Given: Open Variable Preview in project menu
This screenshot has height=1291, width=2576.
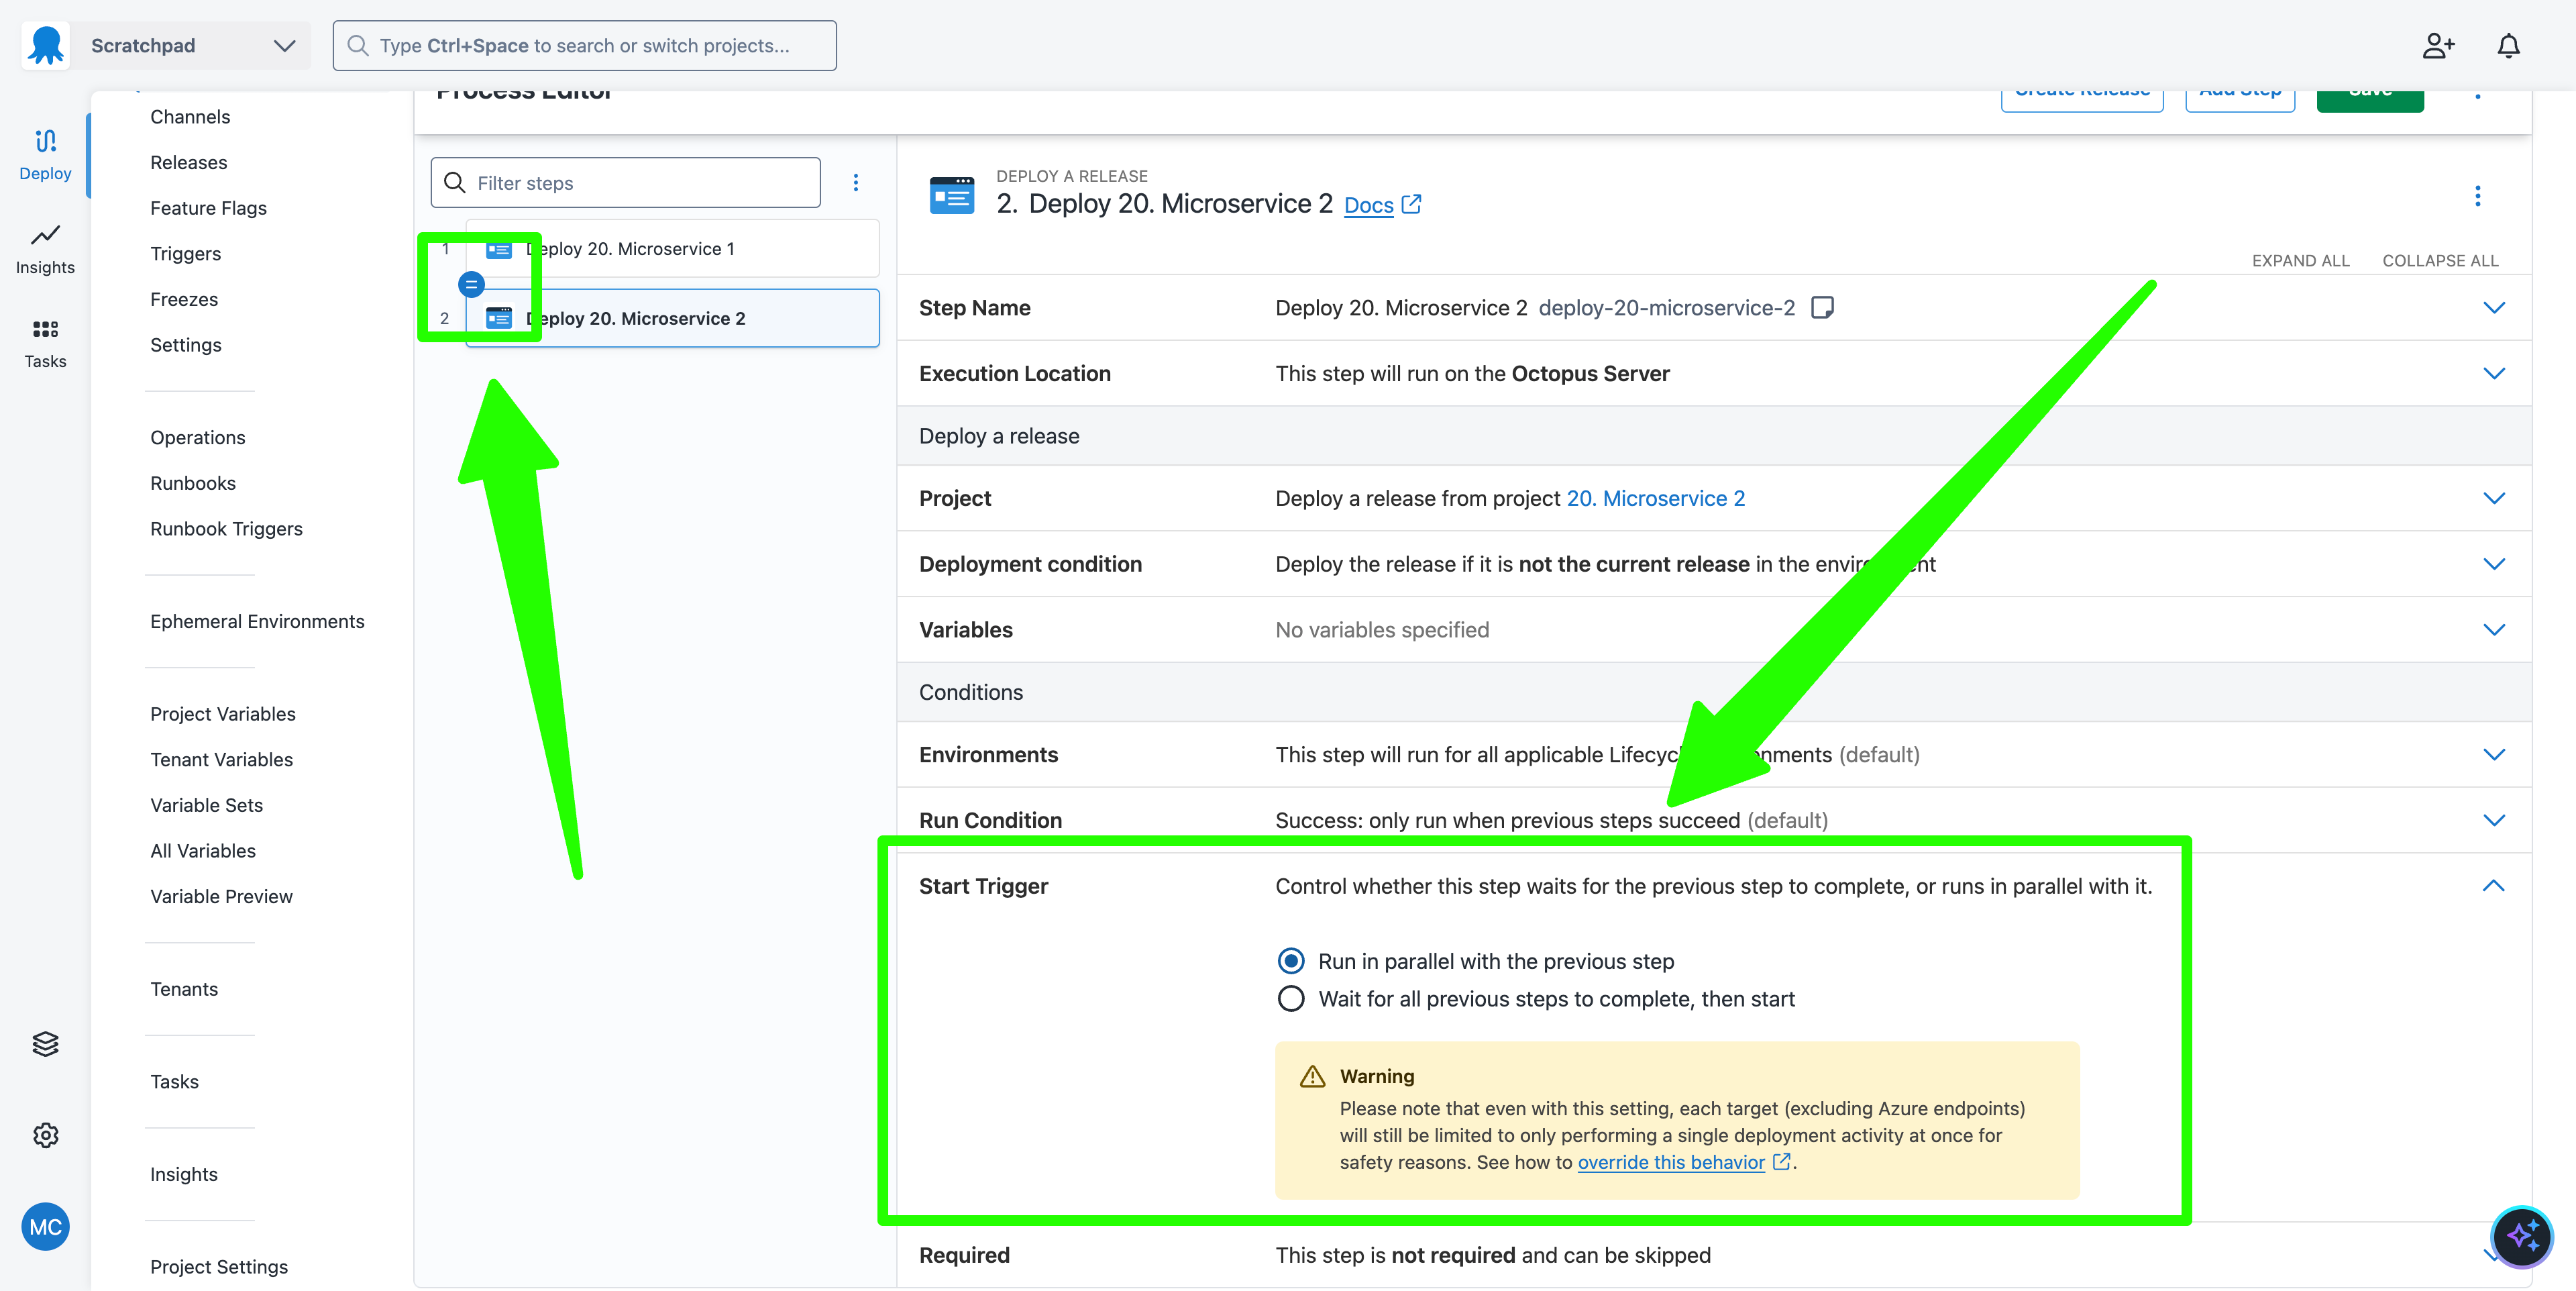Looking at the screenshot, I should (x=221, y=897).
